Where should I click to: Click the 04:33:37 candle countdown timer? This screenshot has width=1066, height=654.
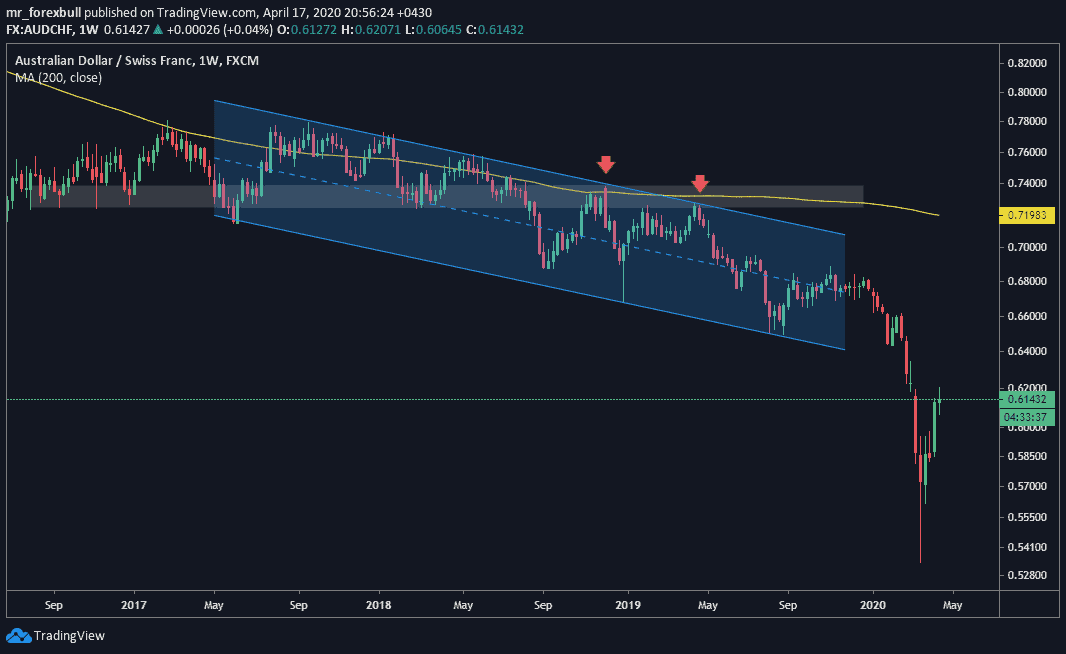(1029, 416)
